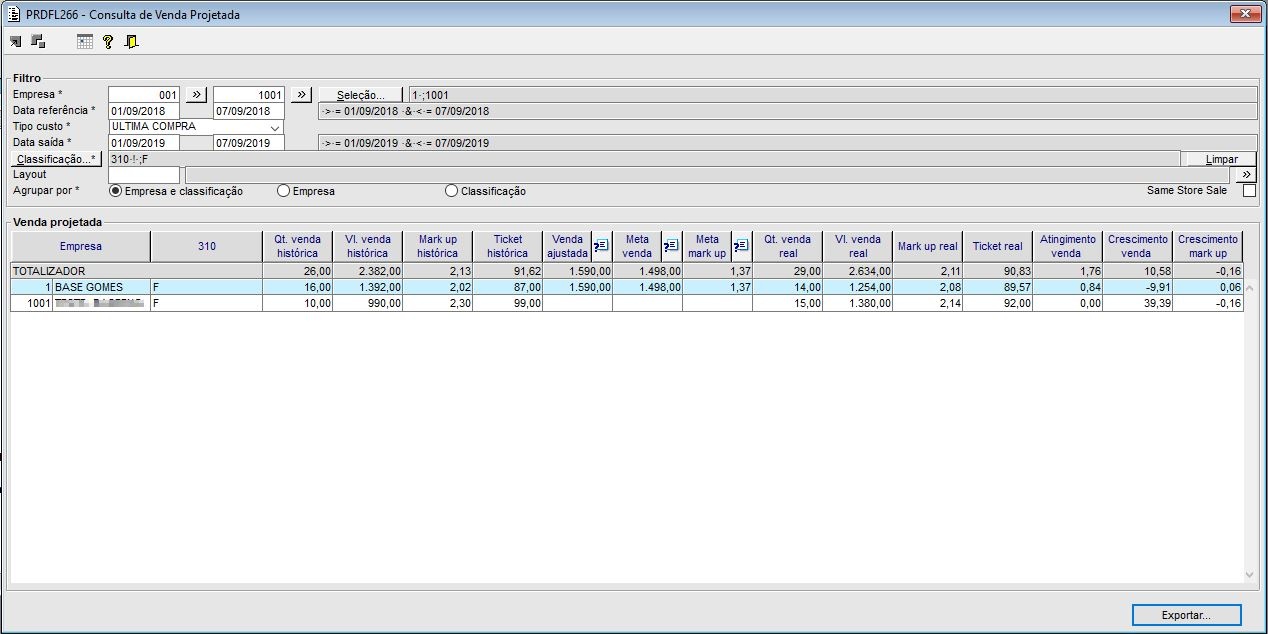Click the document icon in title bar

(13, 15)
